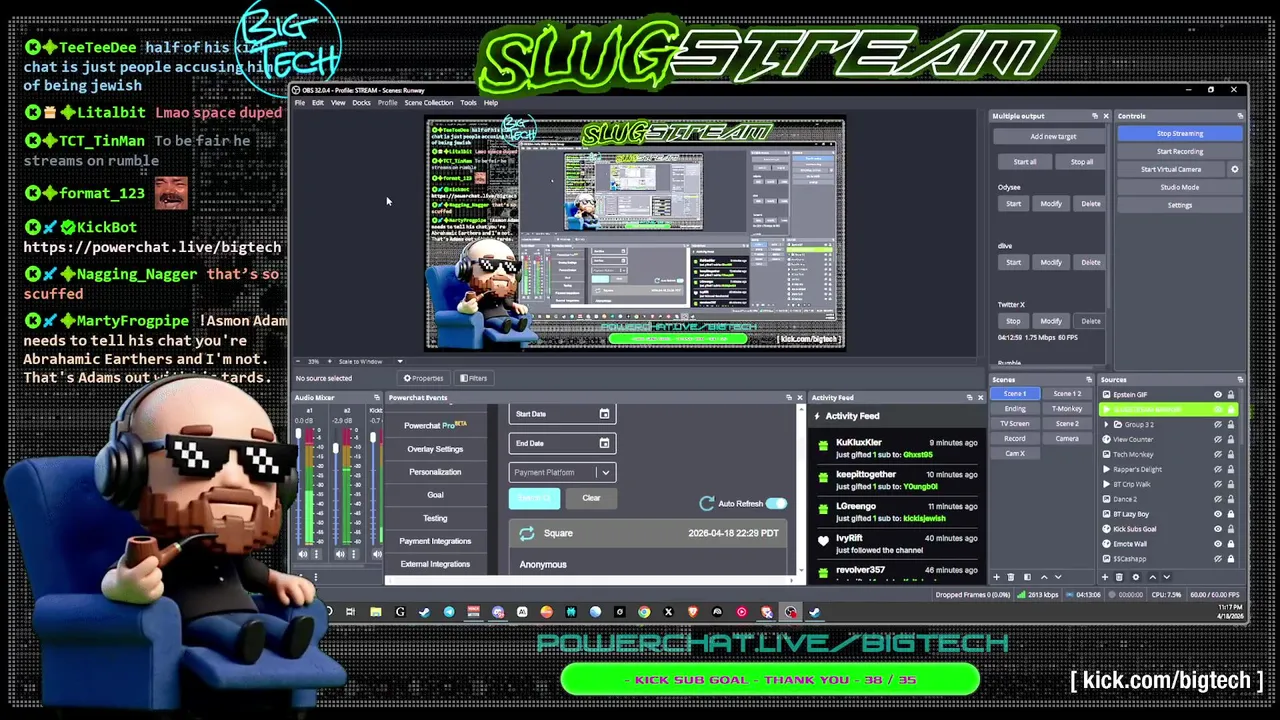Image resolution: width=1280 pixels, height=720 pixels.
Task: Open virtual camera settings gear icon
Action: point(1234,169)
